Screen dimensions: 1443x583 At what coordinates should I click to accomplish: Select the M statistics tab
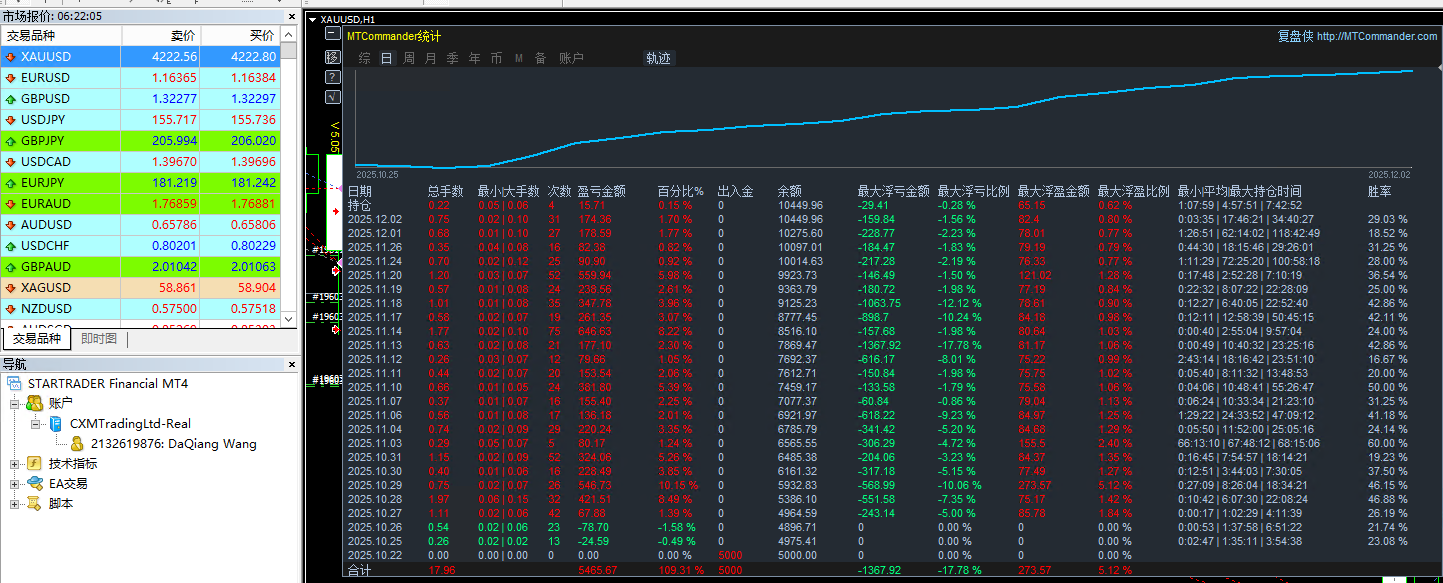pos(518,58)
